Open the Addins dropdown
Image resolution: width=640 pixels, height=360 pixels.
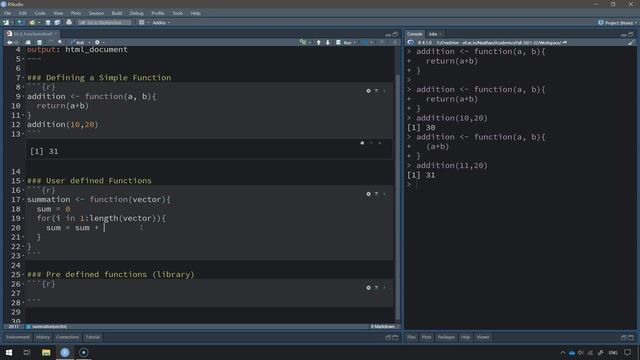[x=161, y=22]
